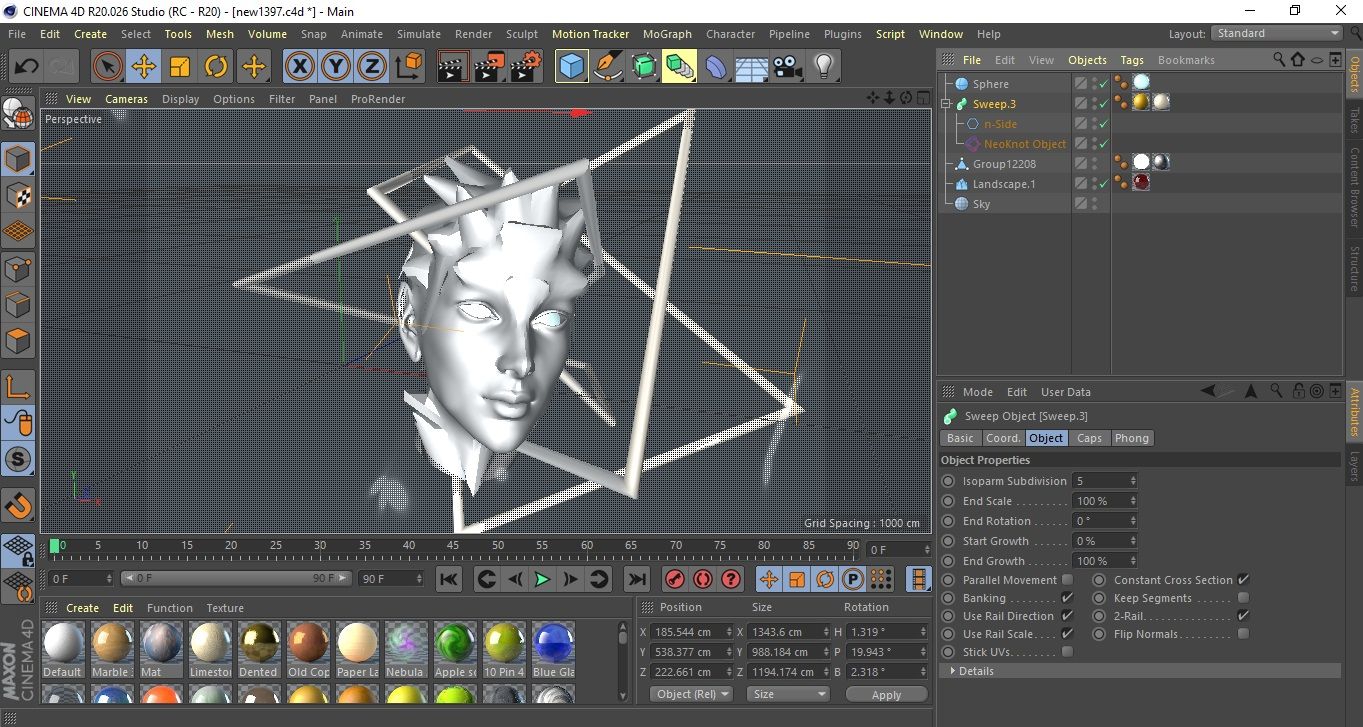Collapse the Sweep.3 object hierarchy
Image resolution: width=1363 pixels, height=727 pixels.
946,104
